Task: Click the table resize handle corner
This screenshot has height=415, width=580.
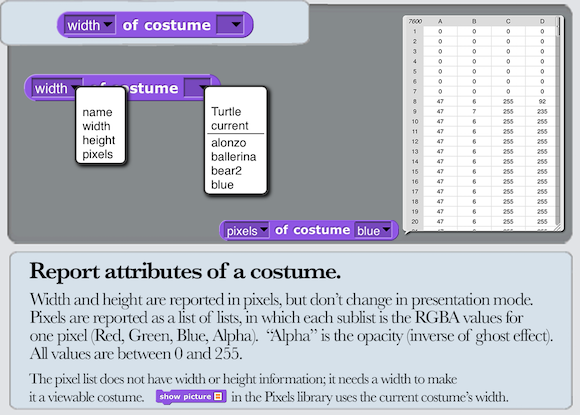Action: pos(558,227)
